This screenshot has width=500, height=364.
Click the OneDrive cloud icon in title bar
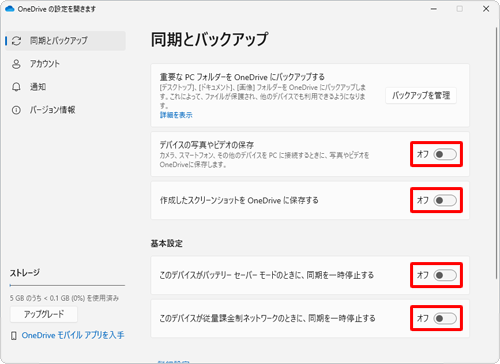tap(10, 9)
